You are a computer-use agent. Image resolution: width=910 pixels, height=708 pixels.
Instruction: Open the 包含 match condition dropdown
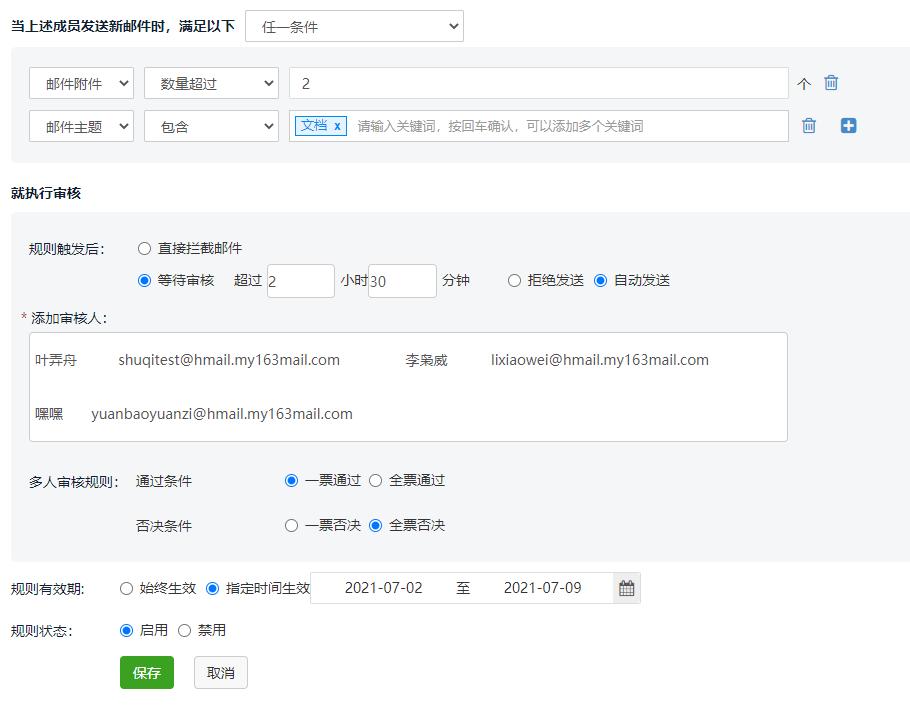pyautogui.click(x=210, y=126)
